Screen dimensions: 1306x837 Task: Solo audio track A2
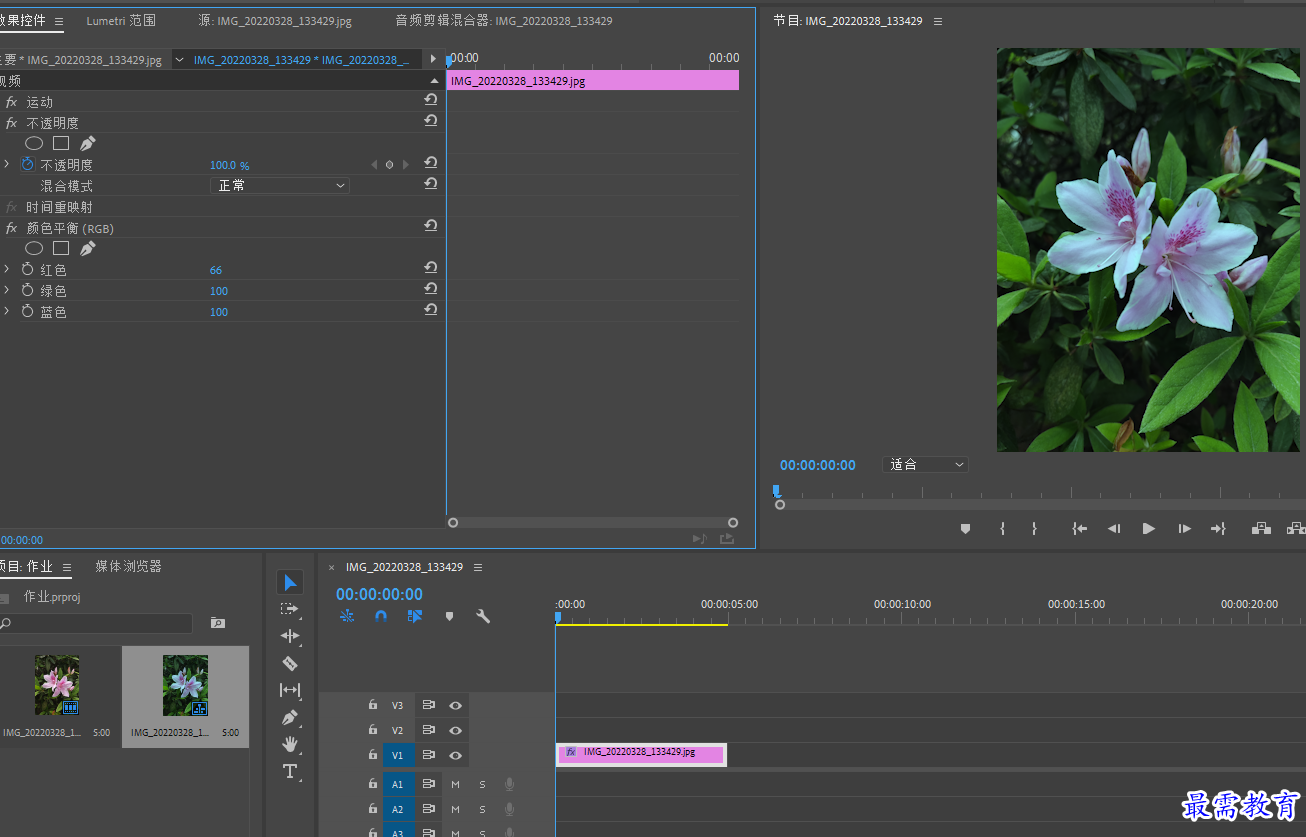point(482,810)
